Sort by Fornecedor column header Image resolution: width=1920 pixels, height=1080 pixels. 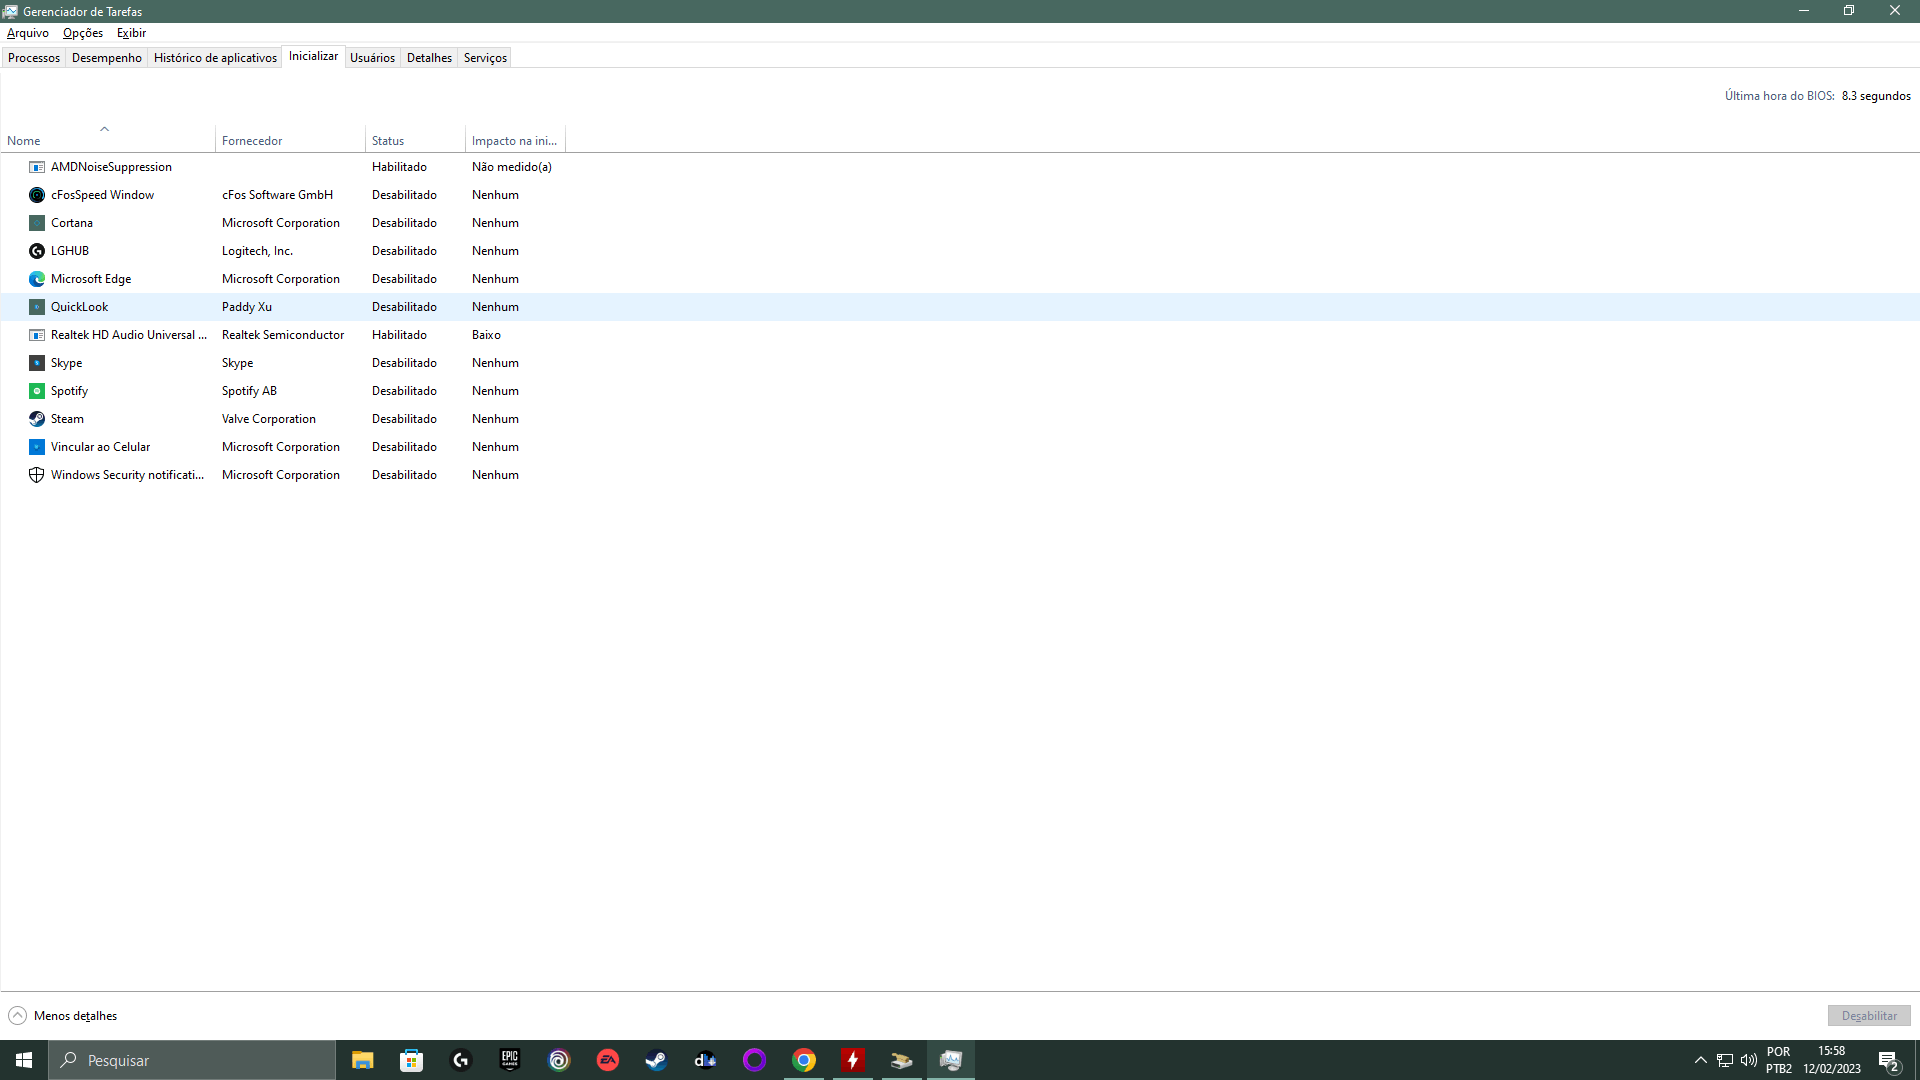[x=290, y=141]
